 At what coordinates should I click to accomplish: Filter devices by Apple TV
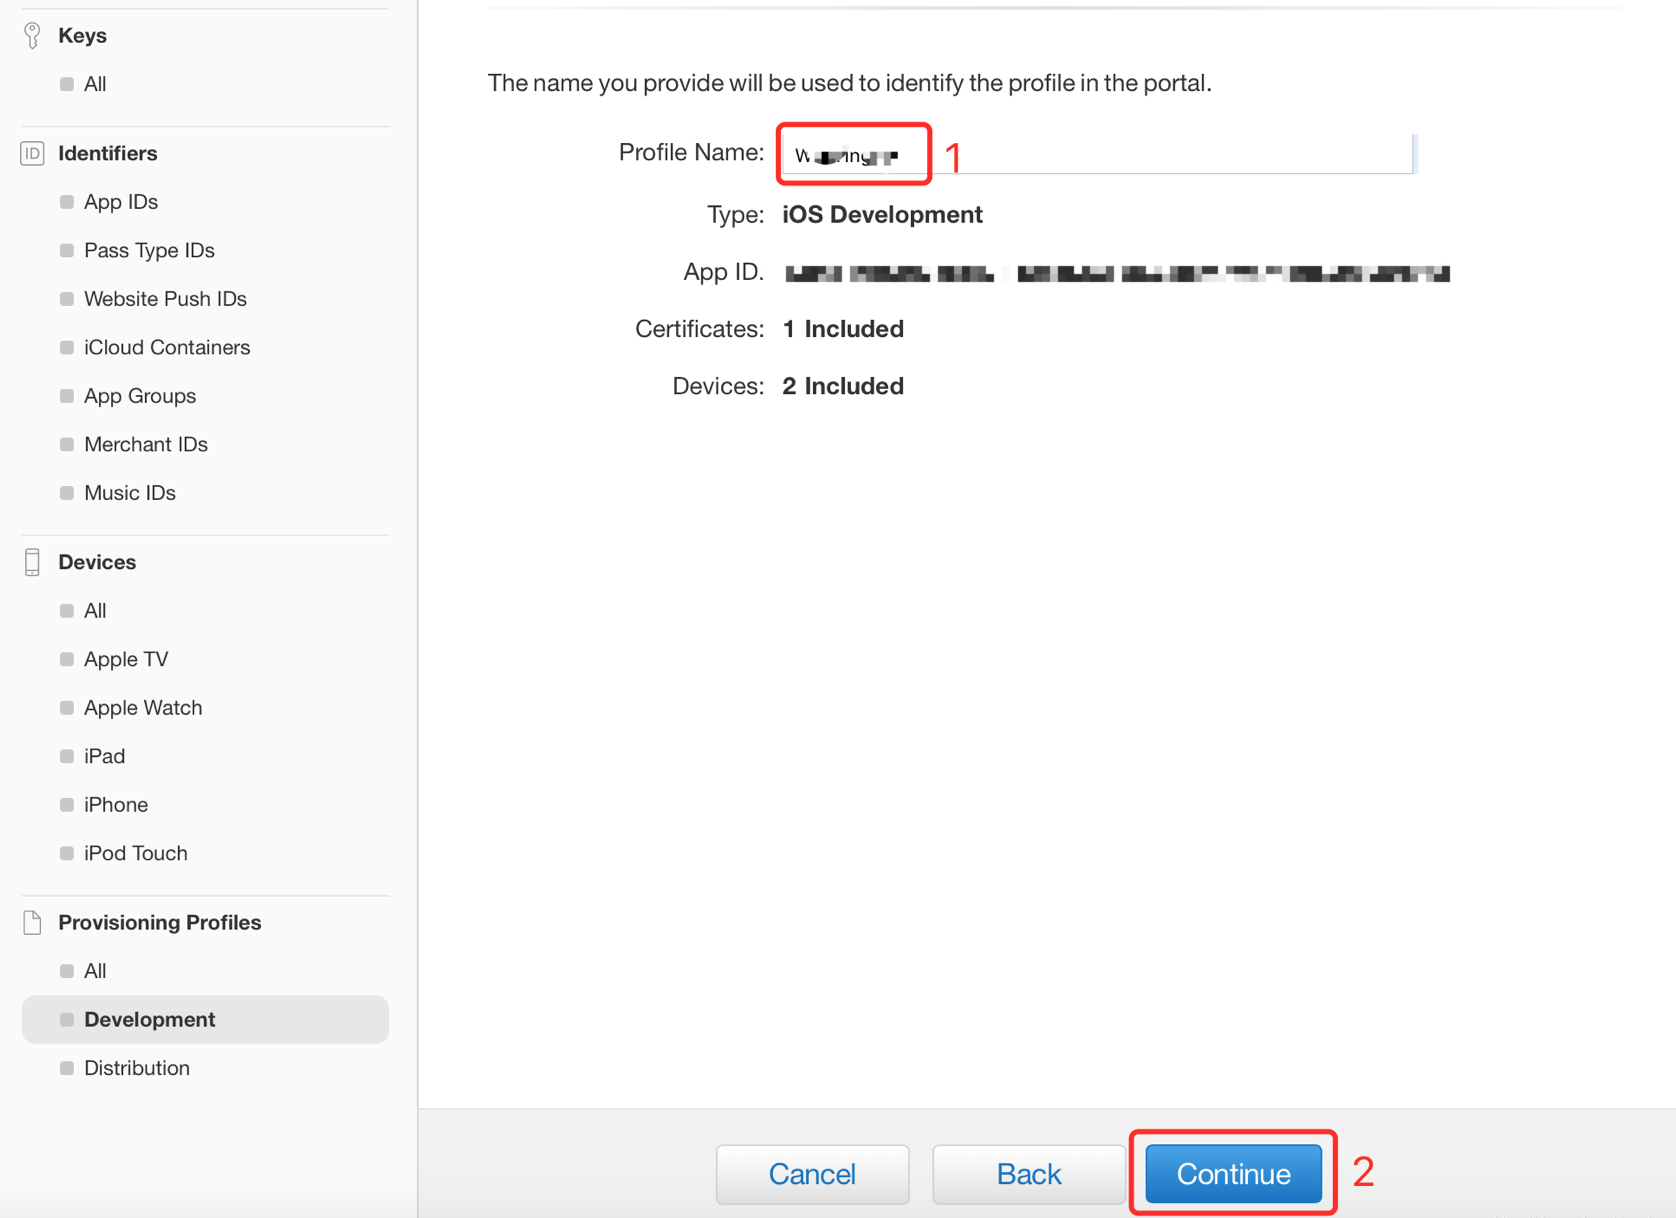(126, 659)
